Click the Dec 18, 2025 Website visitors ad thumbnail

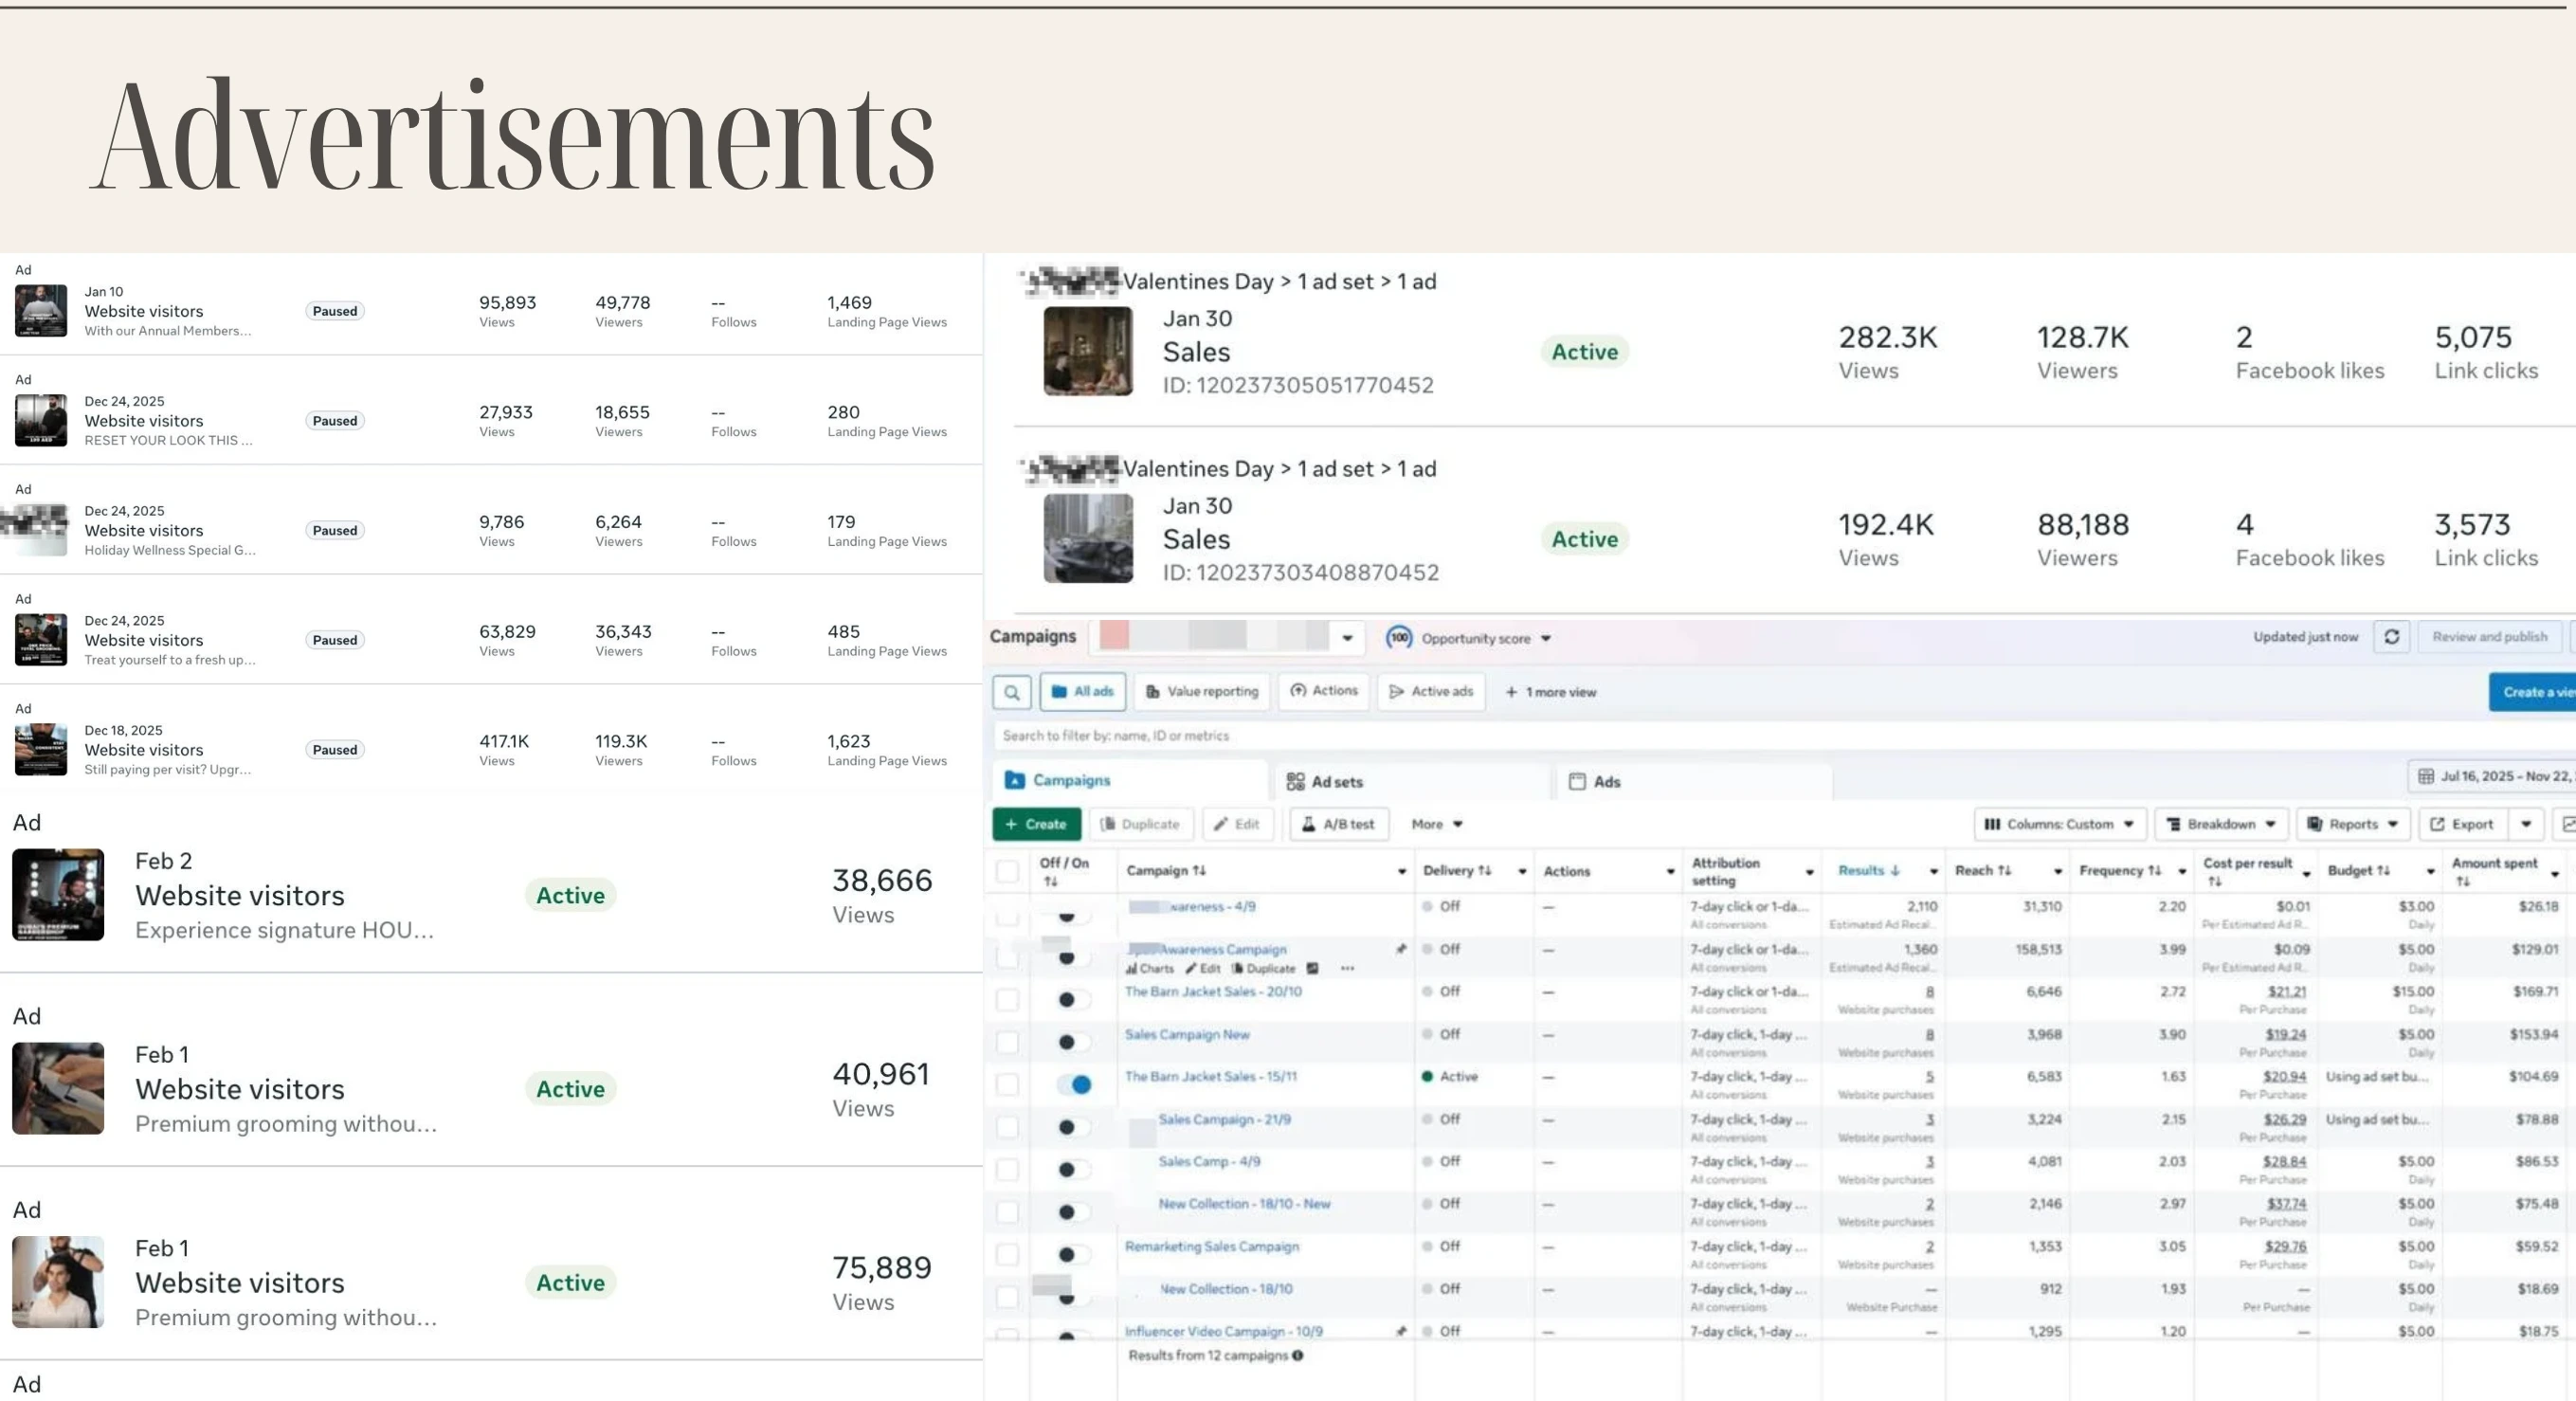41,750
